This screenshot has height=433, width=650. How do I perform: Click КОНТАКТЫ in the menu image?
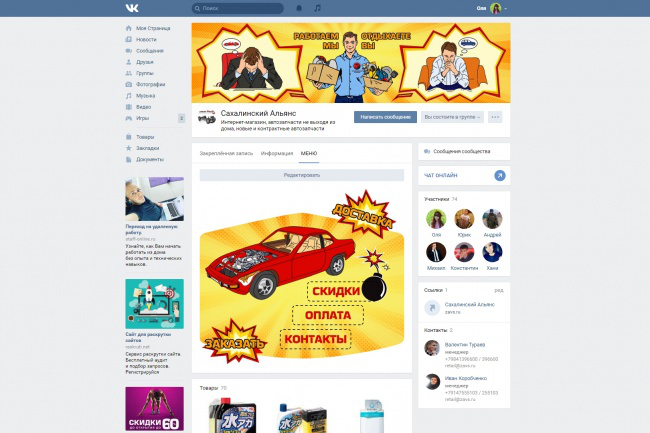tap(315, 339)
